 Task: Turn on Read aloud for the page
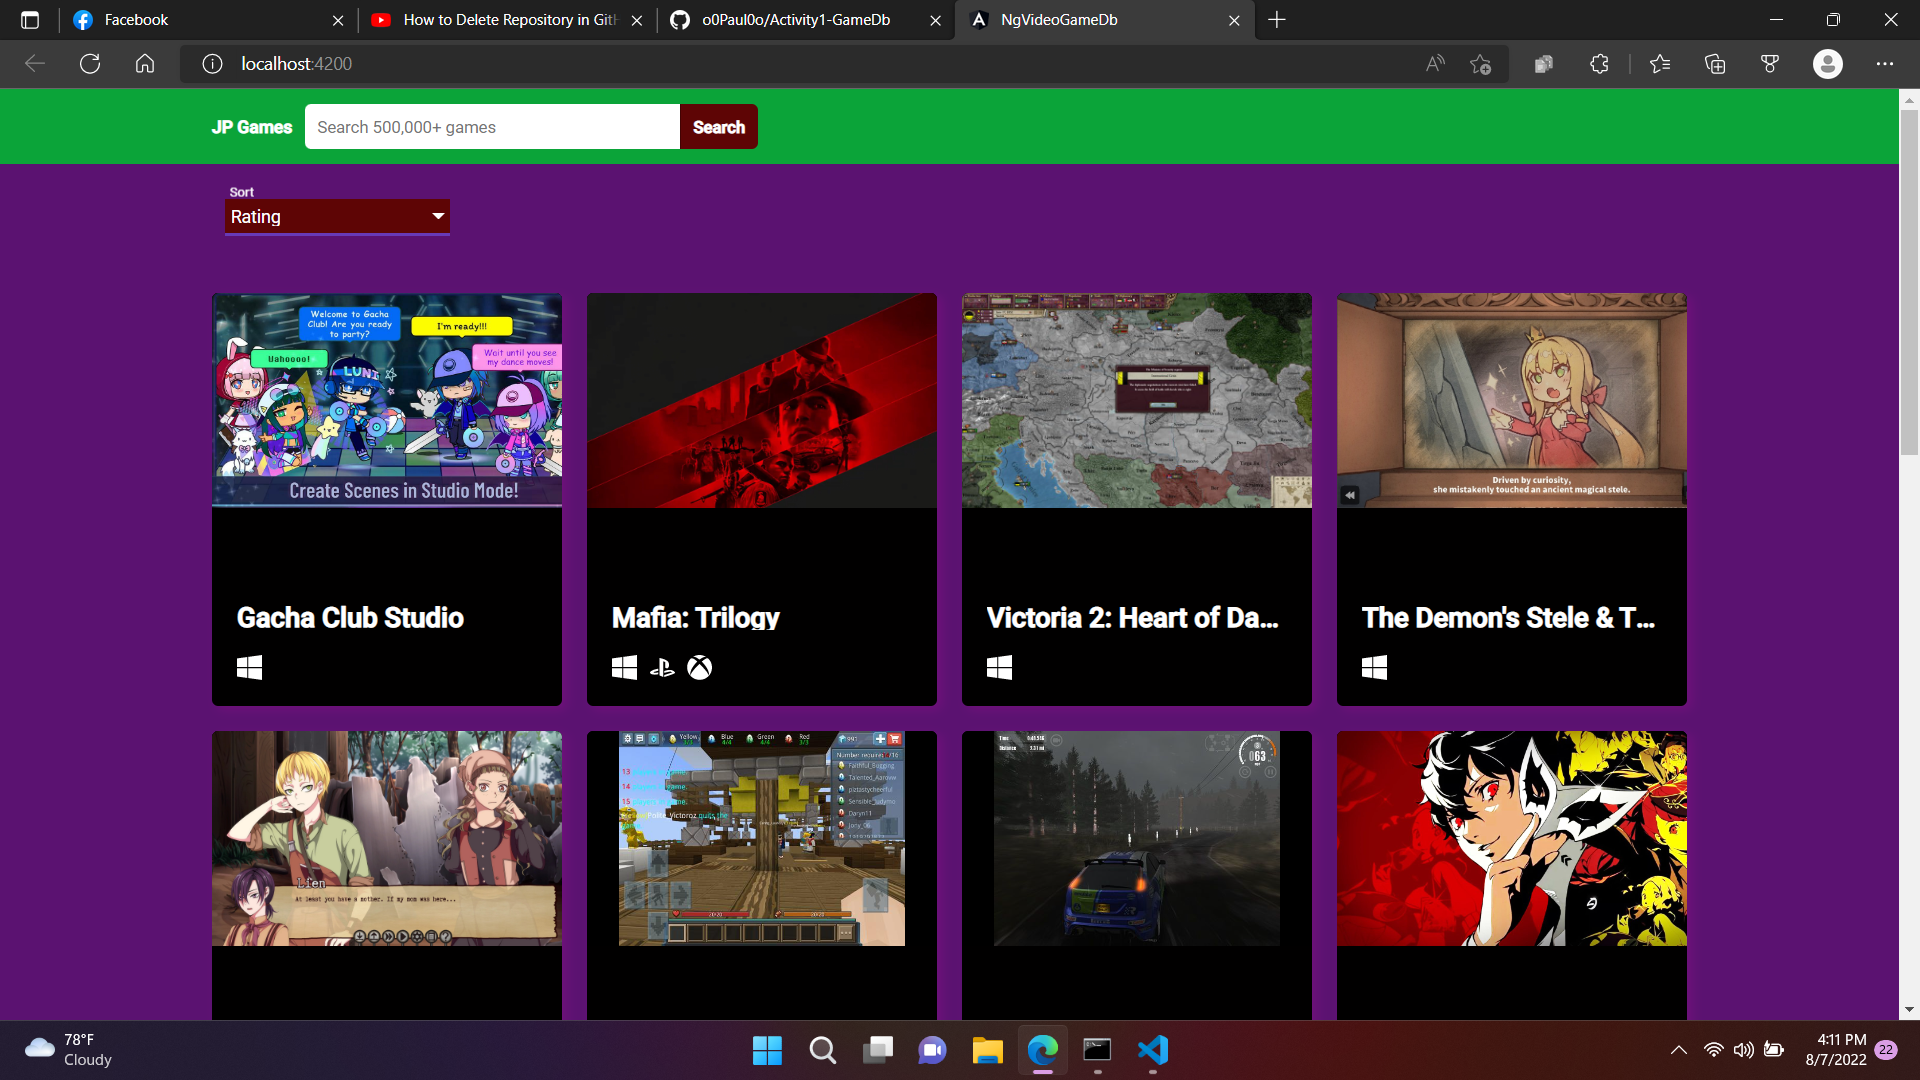(x=1435, y=64)
